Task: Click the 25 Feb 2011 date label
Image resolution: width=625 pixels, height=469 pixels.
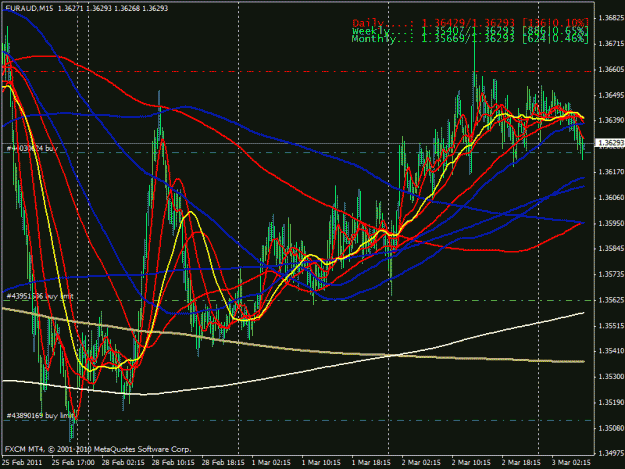Action: (22, 463)
